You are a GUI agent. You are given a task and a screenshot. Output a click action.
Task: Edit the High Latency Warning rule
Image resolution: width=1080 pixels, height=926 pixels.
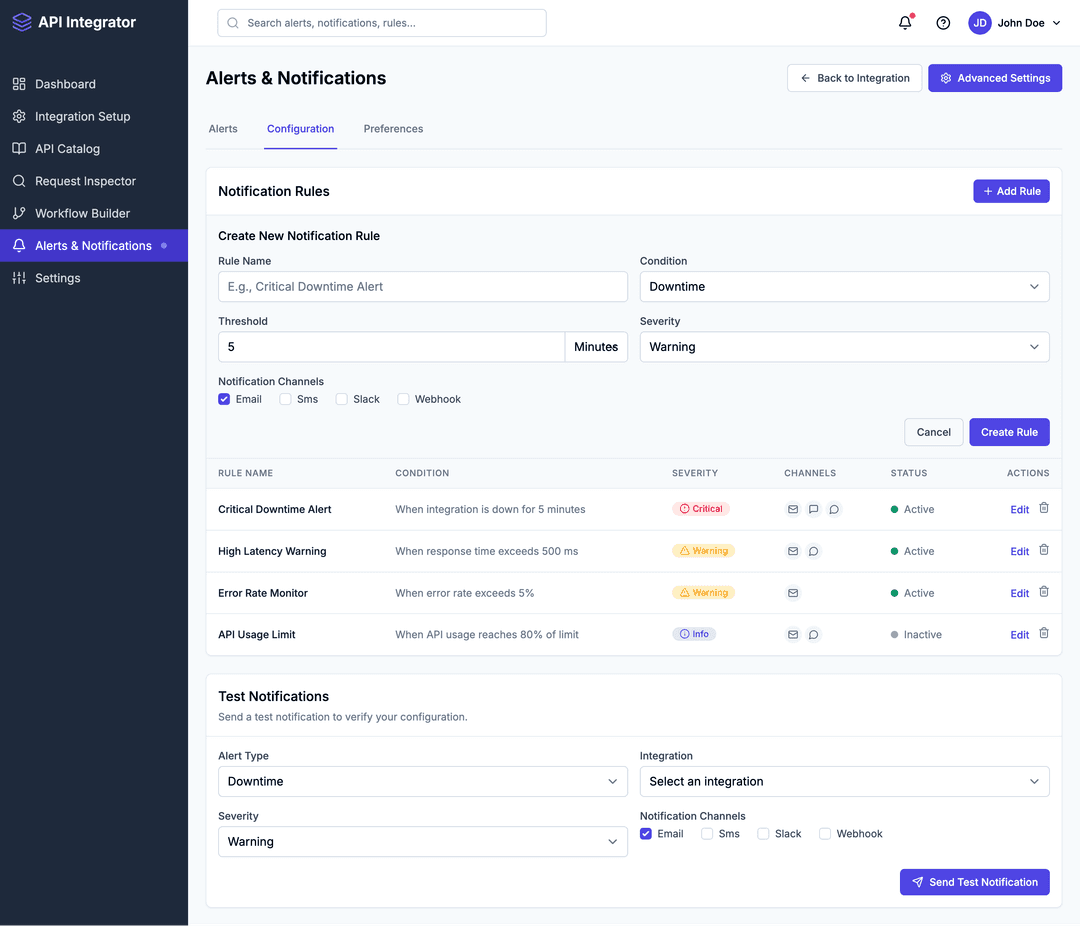(x=1019, y=551)
